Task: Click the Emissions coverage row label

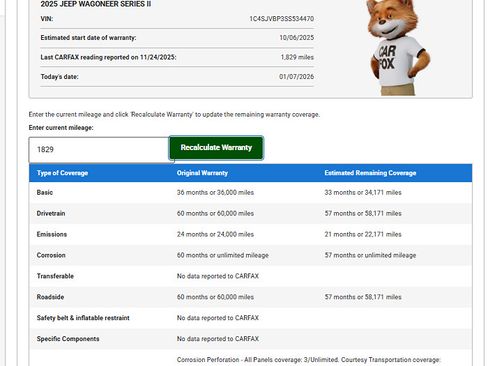Action: [52, 234]
